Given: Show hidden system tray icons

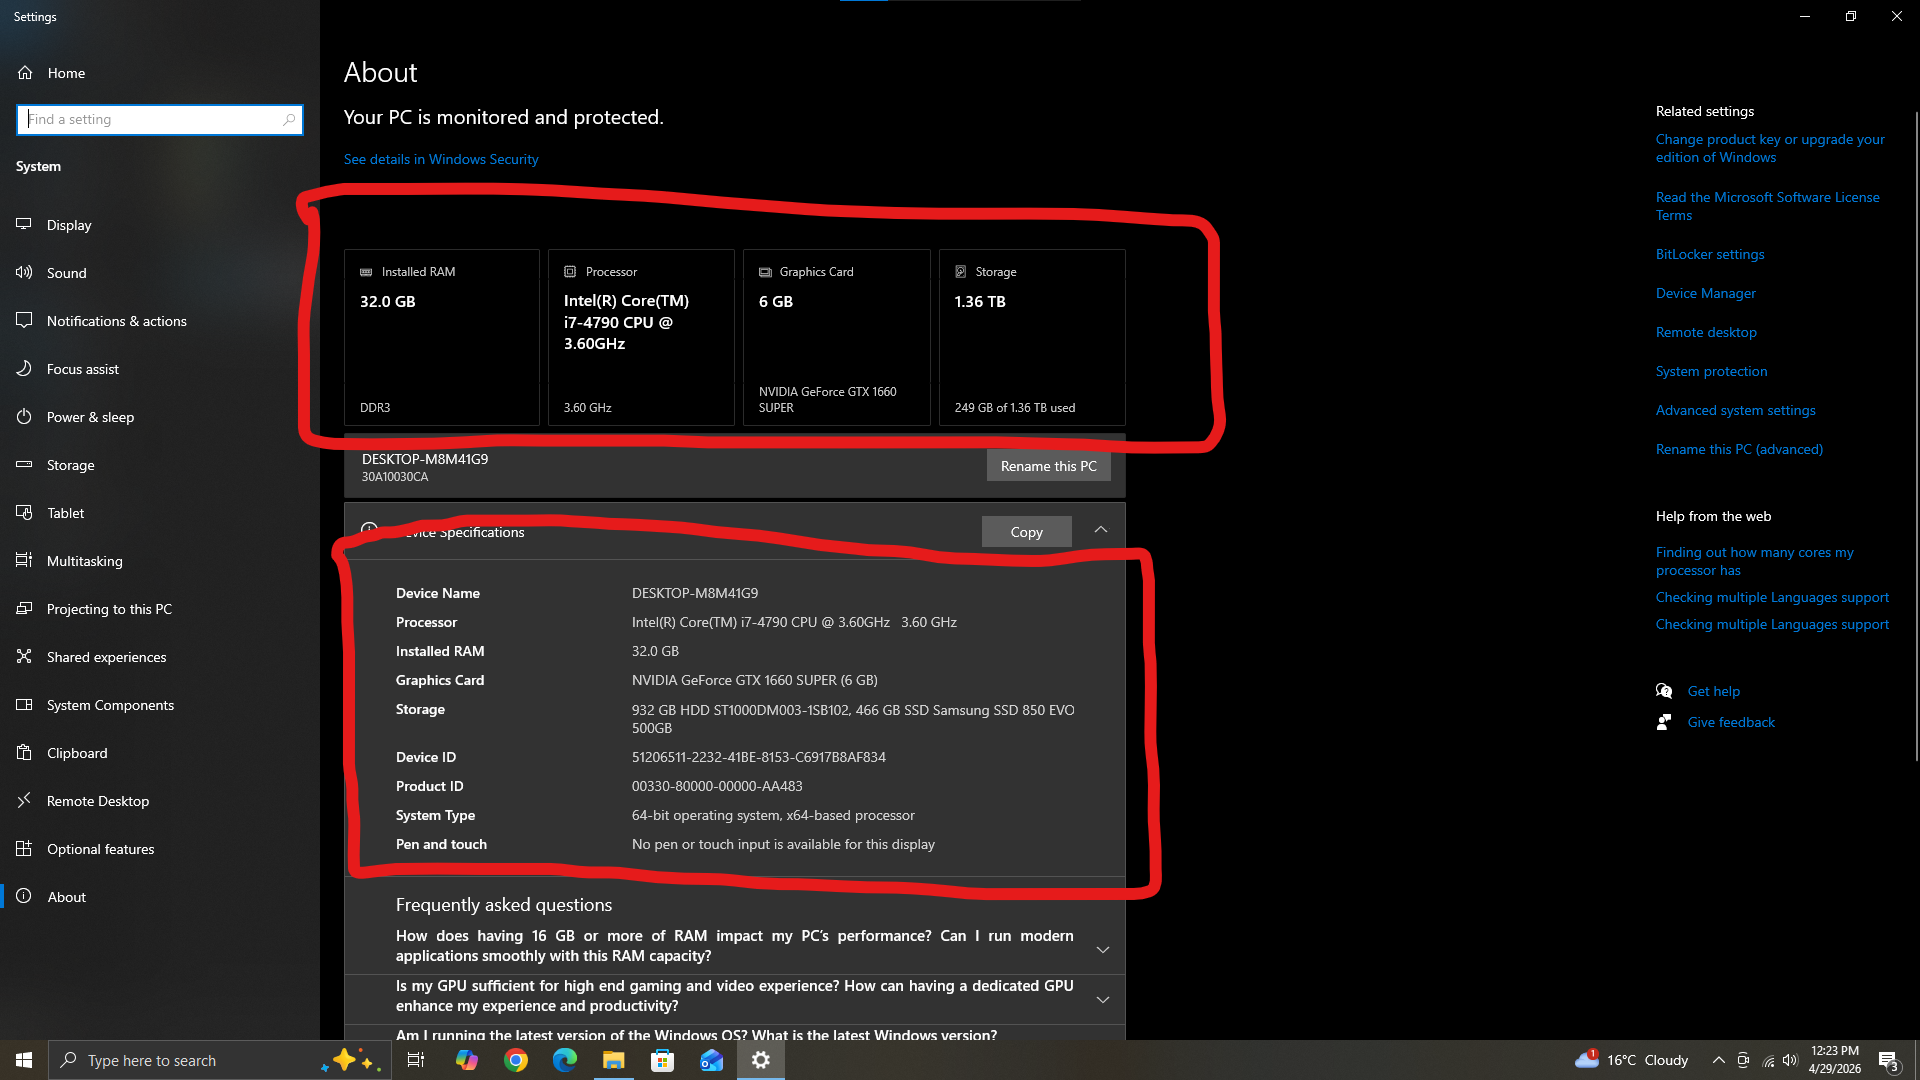Looking at the screenshot, I should point(1718,1060).
